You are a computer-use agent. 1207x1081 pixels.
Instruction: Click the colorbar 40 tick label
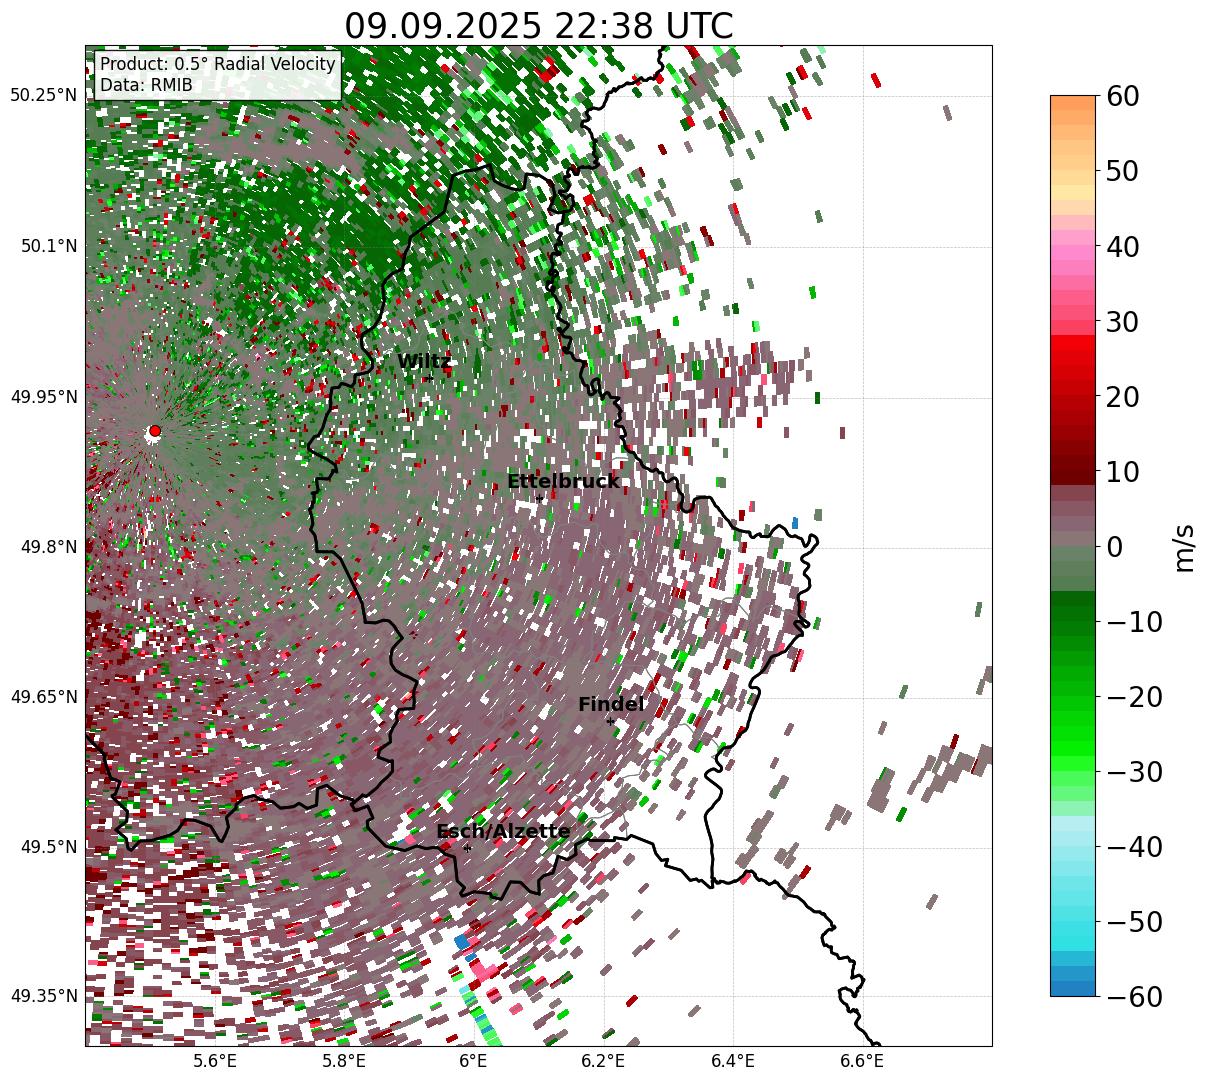(1121, 246)
